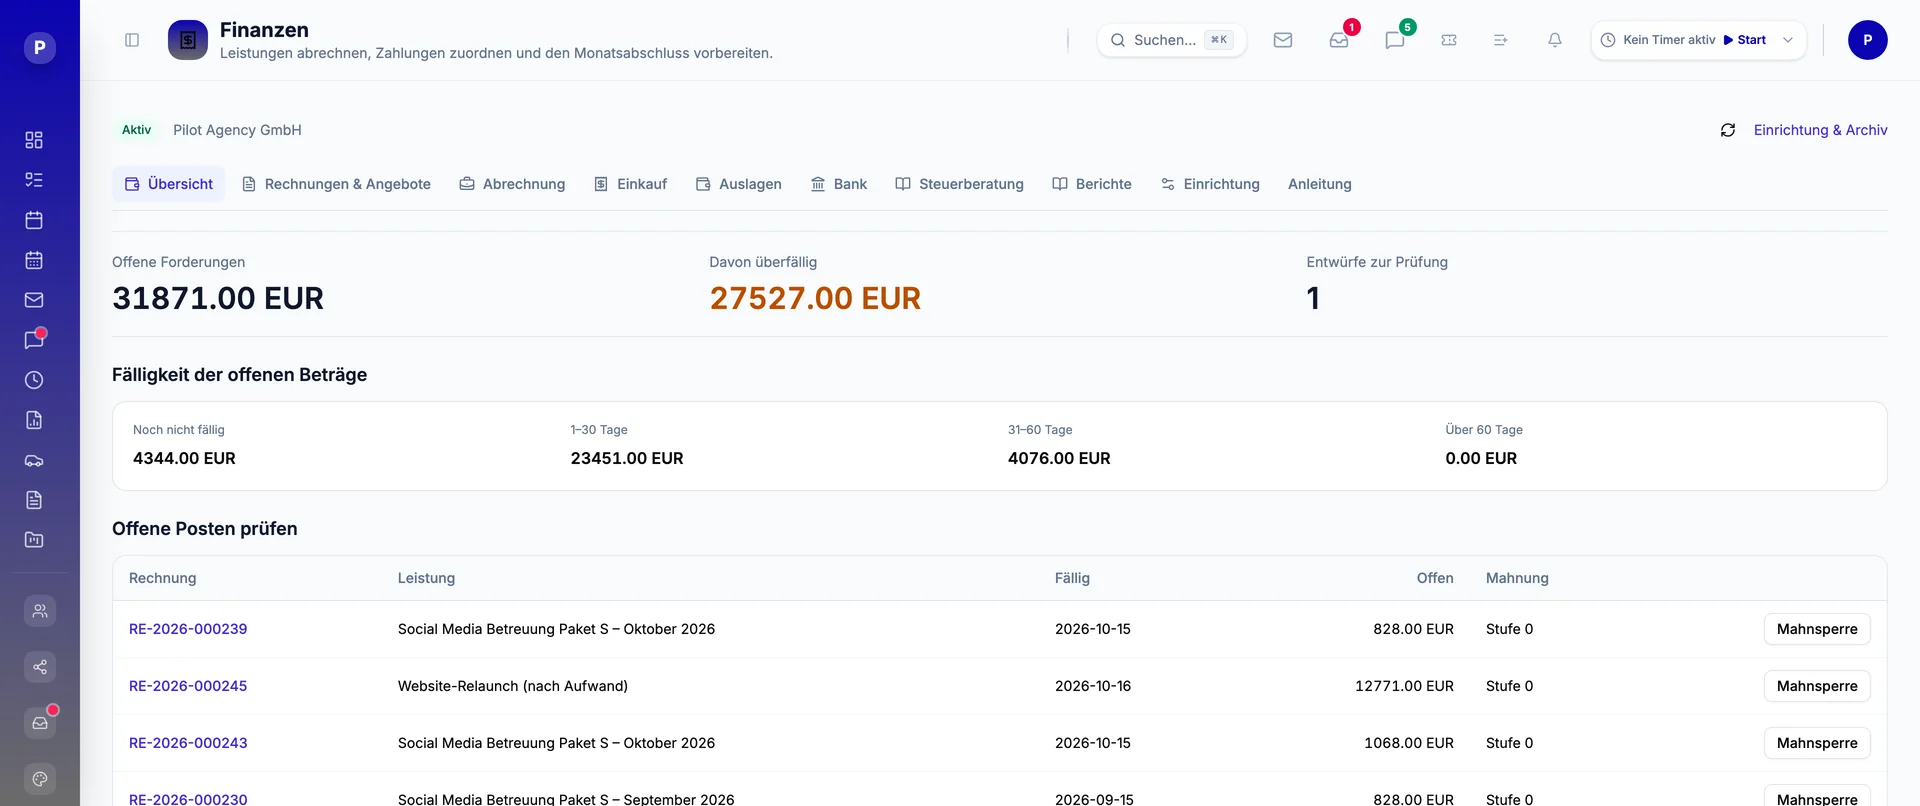The height and width of the screenshot is (806, 1920).
Task: Open the user avatar P in header
Action: coord(1868,40)
